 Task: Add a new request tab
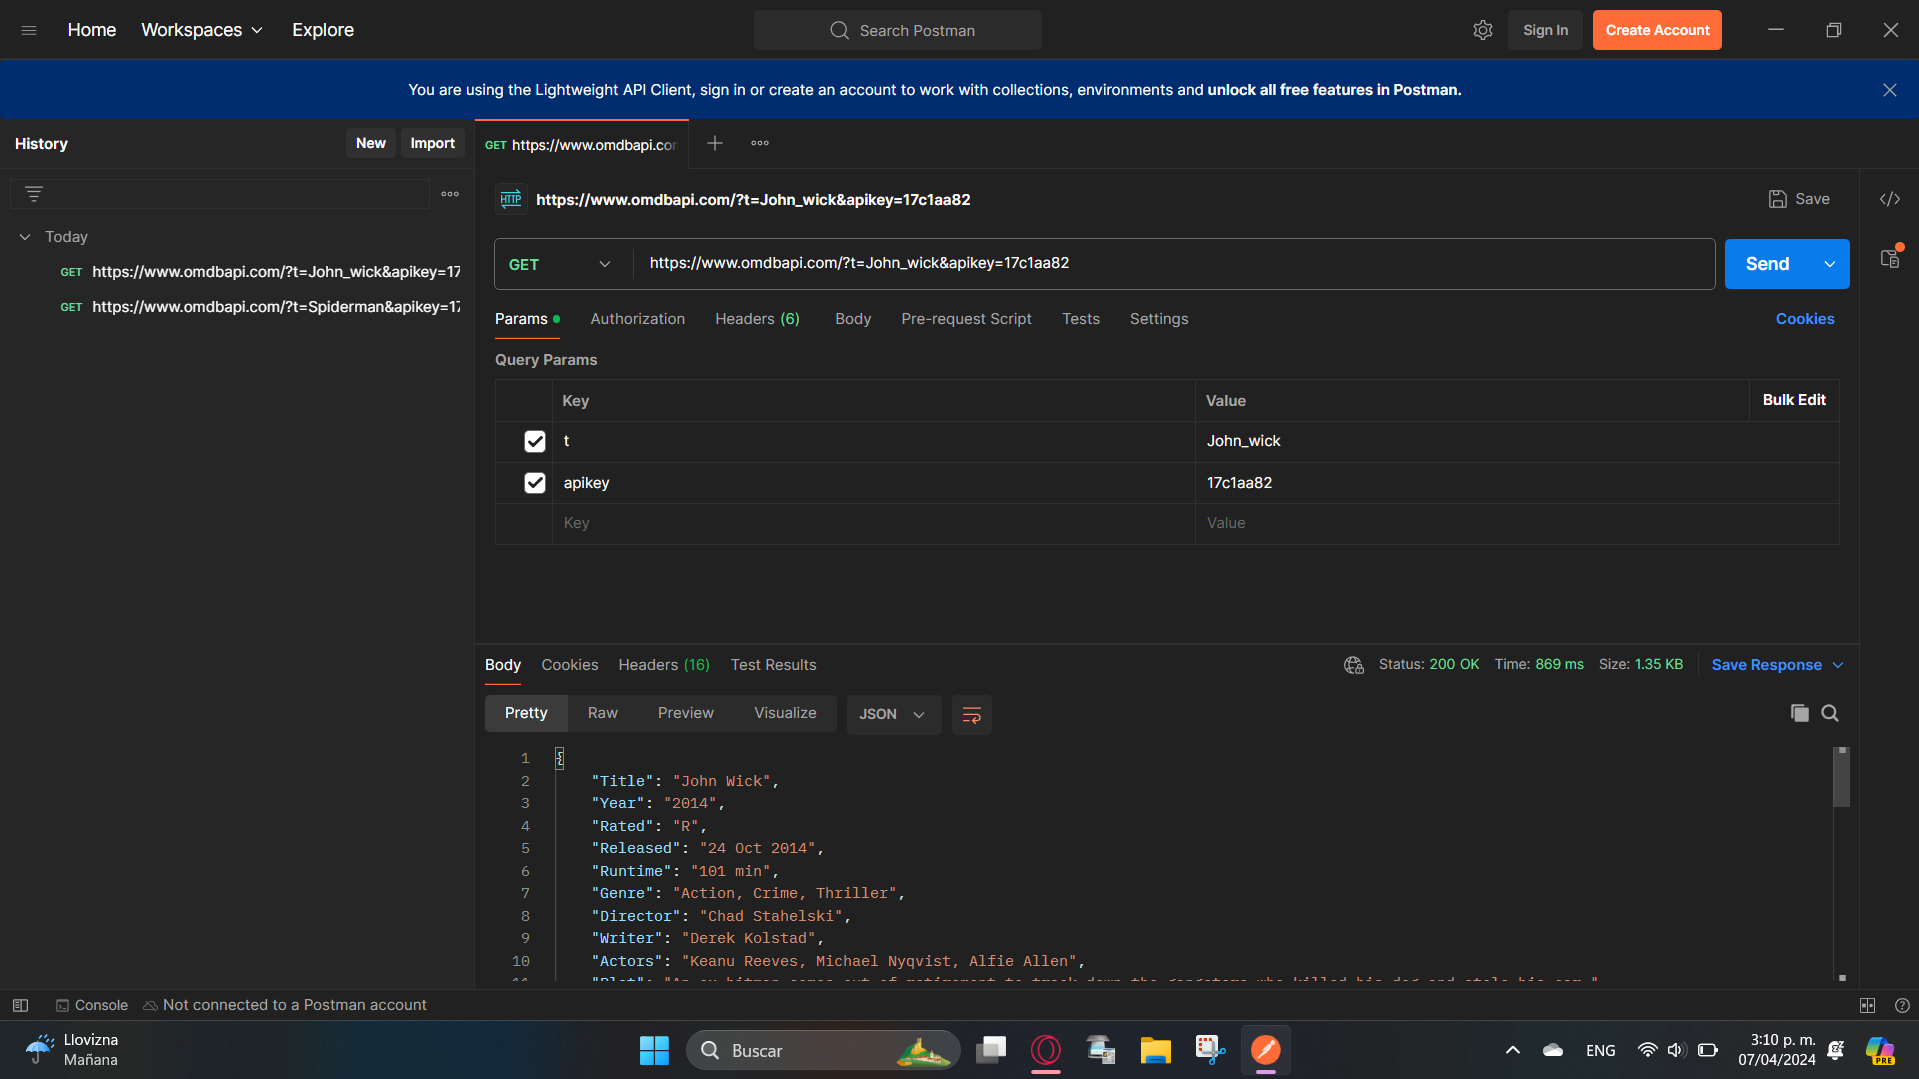tap(715, 143)
